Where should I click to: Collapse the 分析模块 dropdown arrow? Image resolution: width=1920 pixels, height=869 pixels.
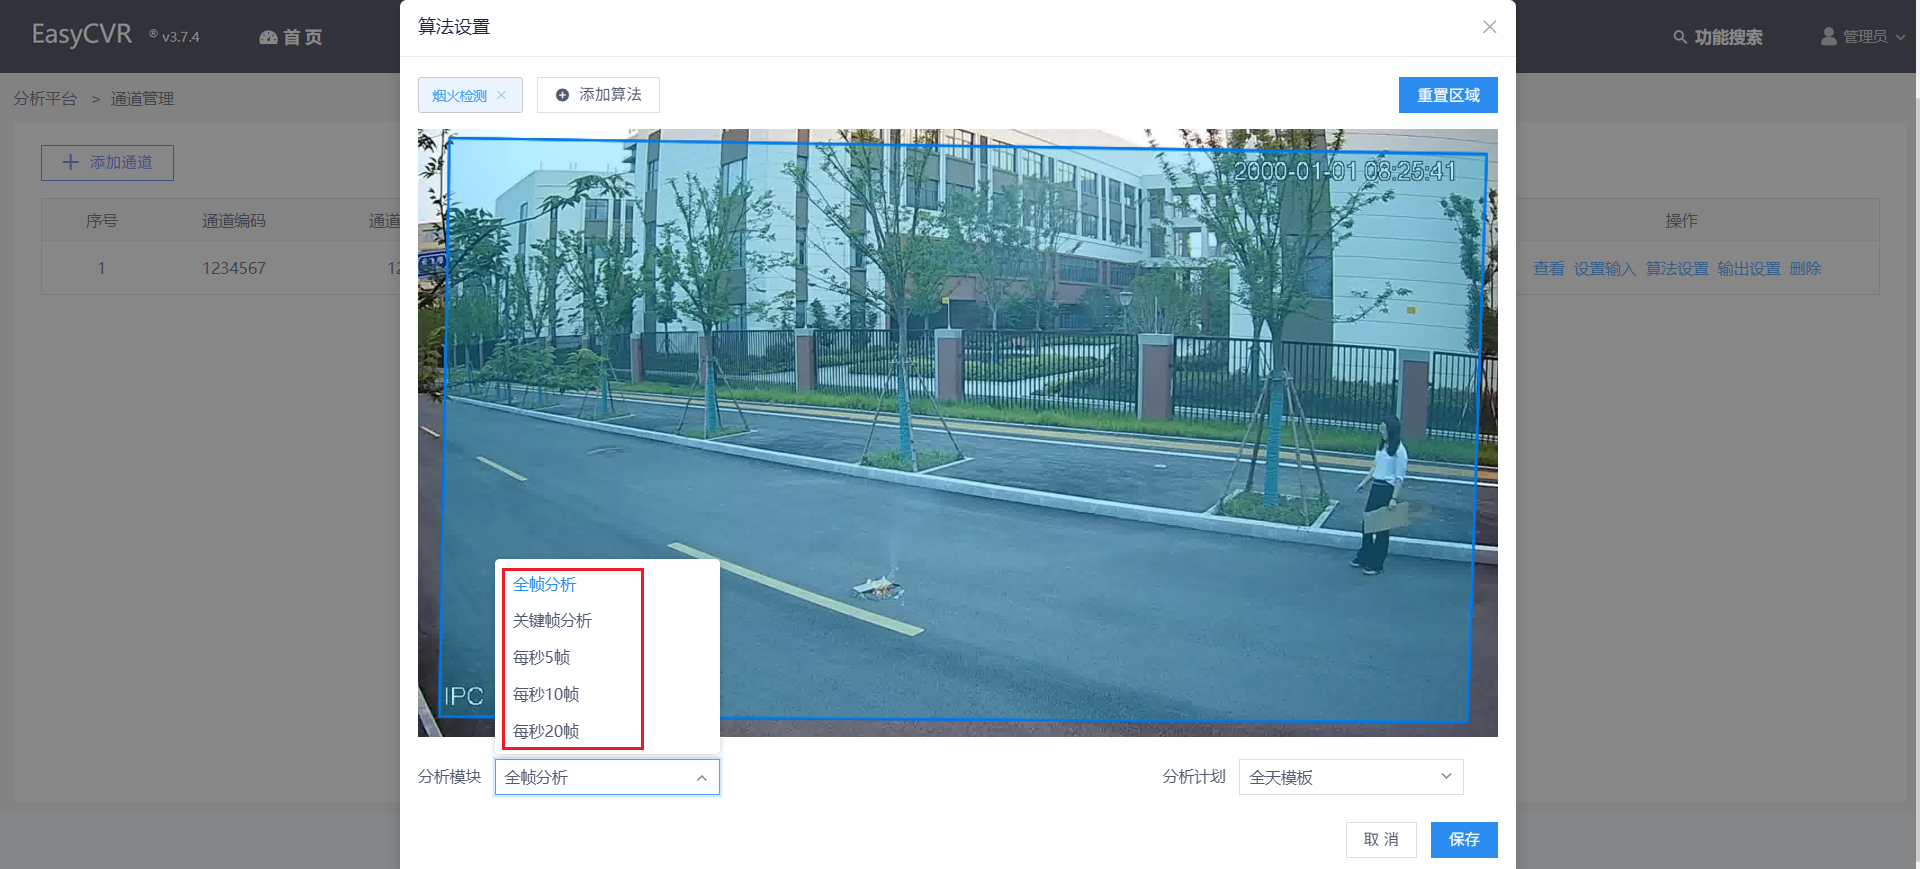701,778
